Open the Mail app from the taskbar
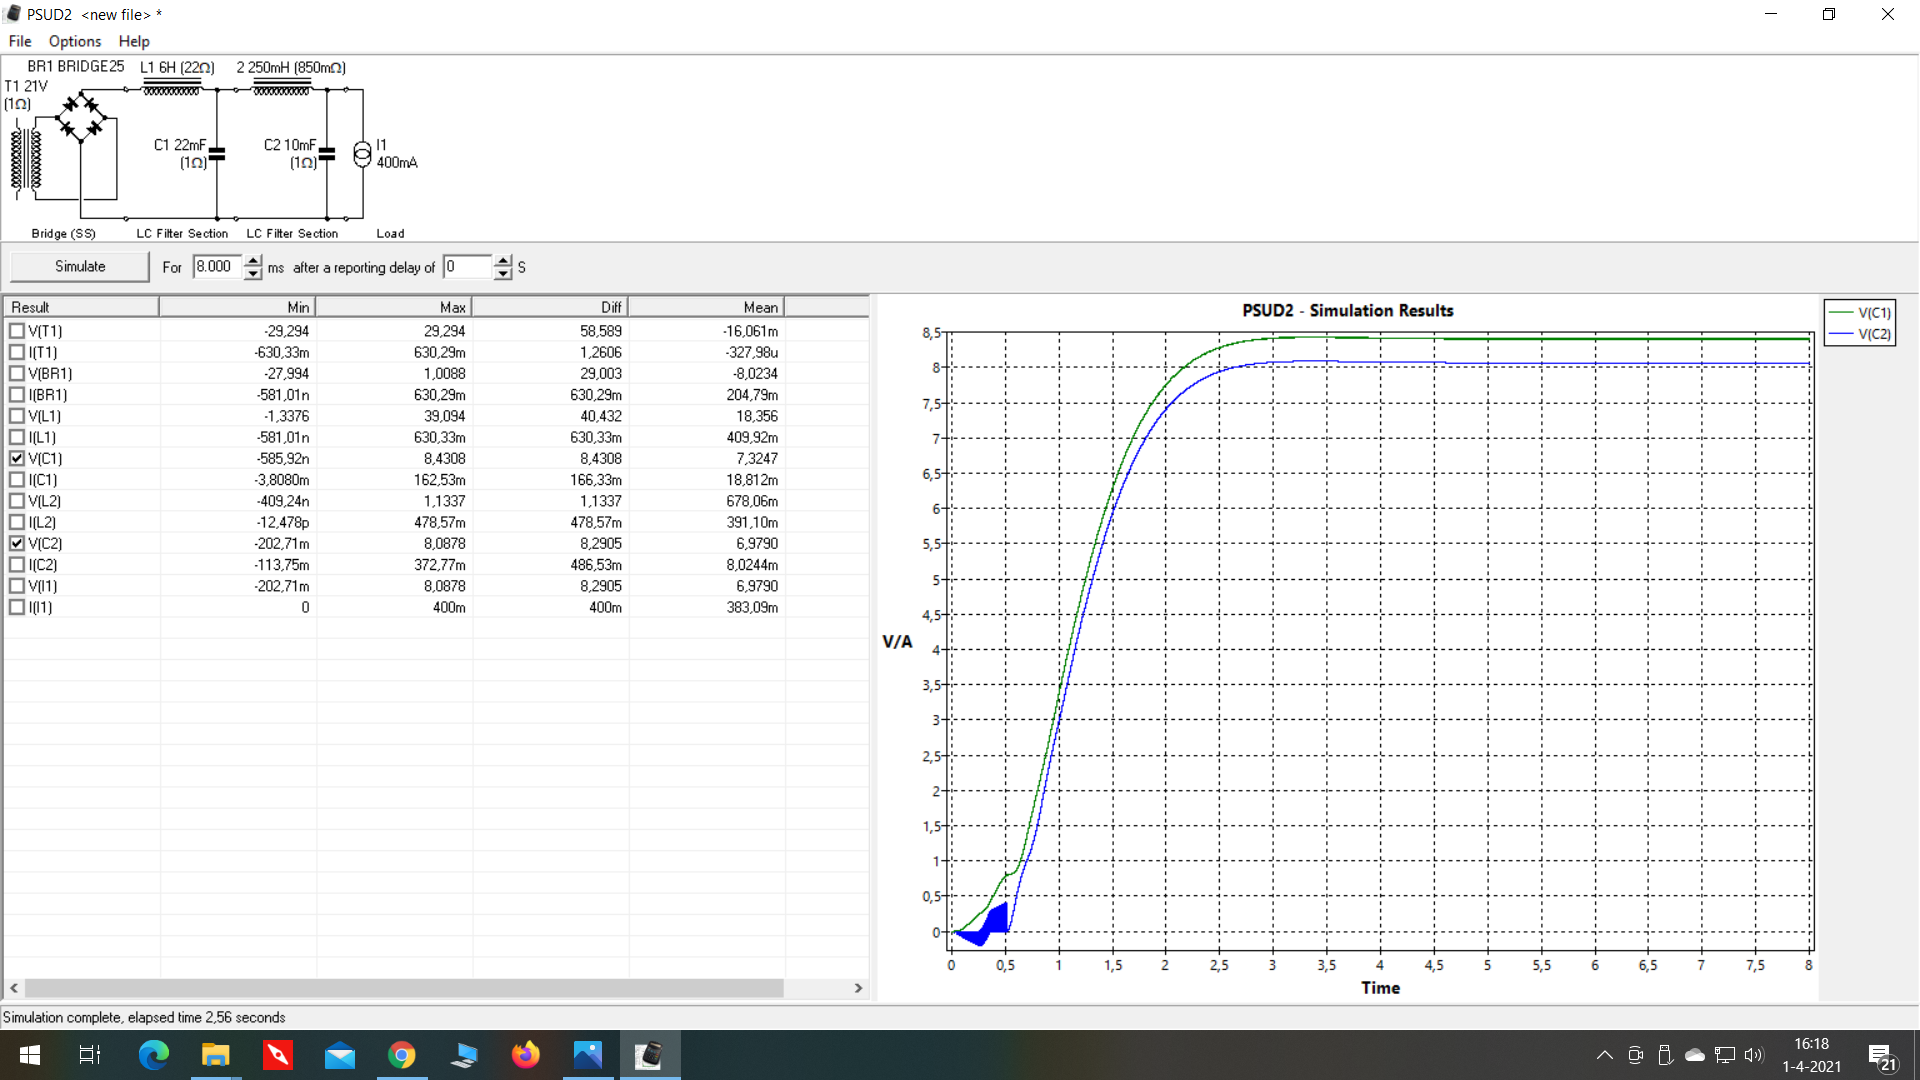The image size is (1920, 1080). pos(340,1055)
